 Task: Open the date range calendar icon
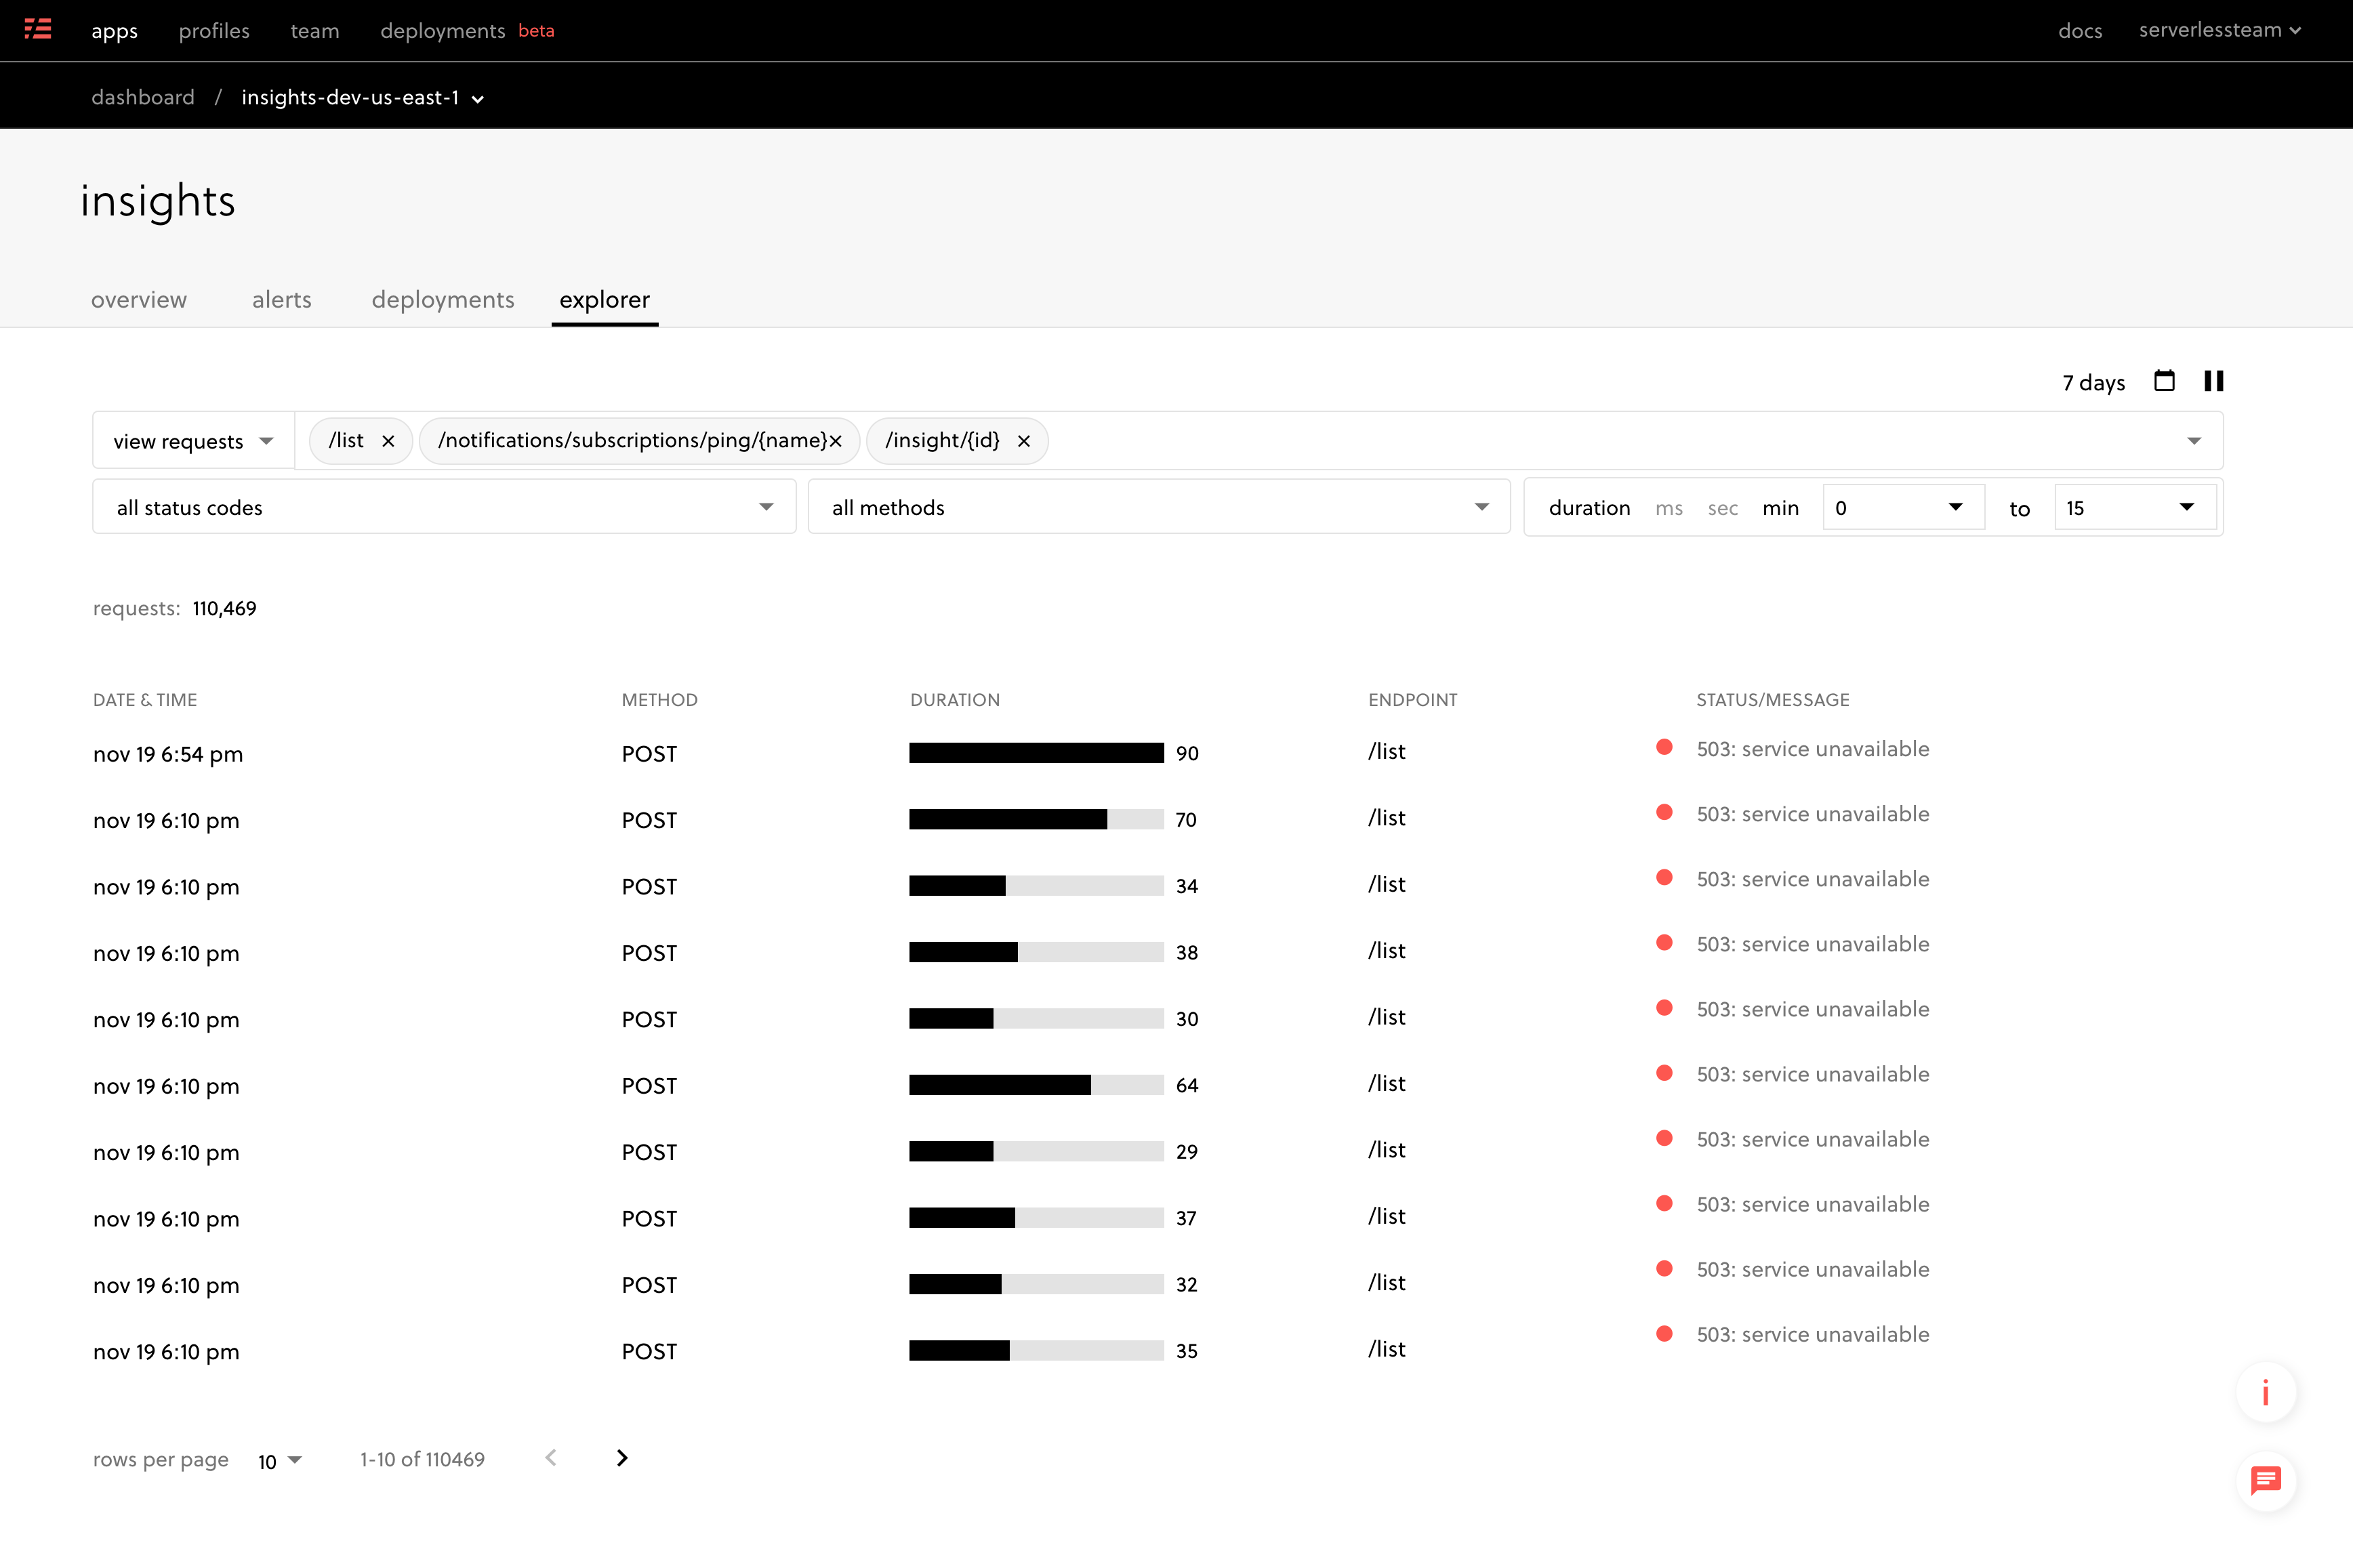(x=2164, y=380)
